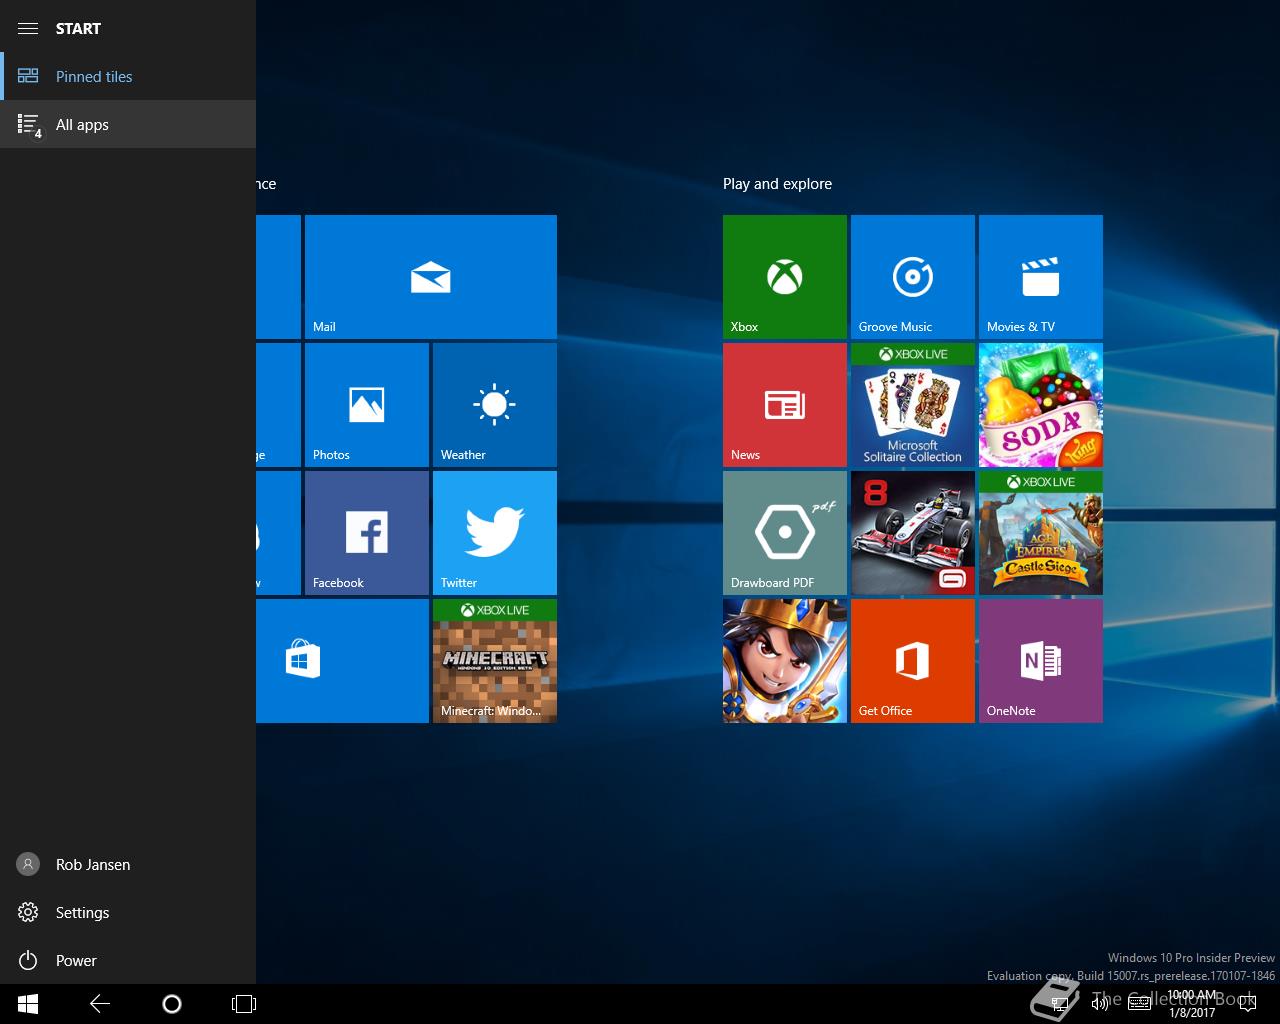Open network status tray icon
This screenshot has width=1280, height=1024.
click(x=1060, y=1004)
